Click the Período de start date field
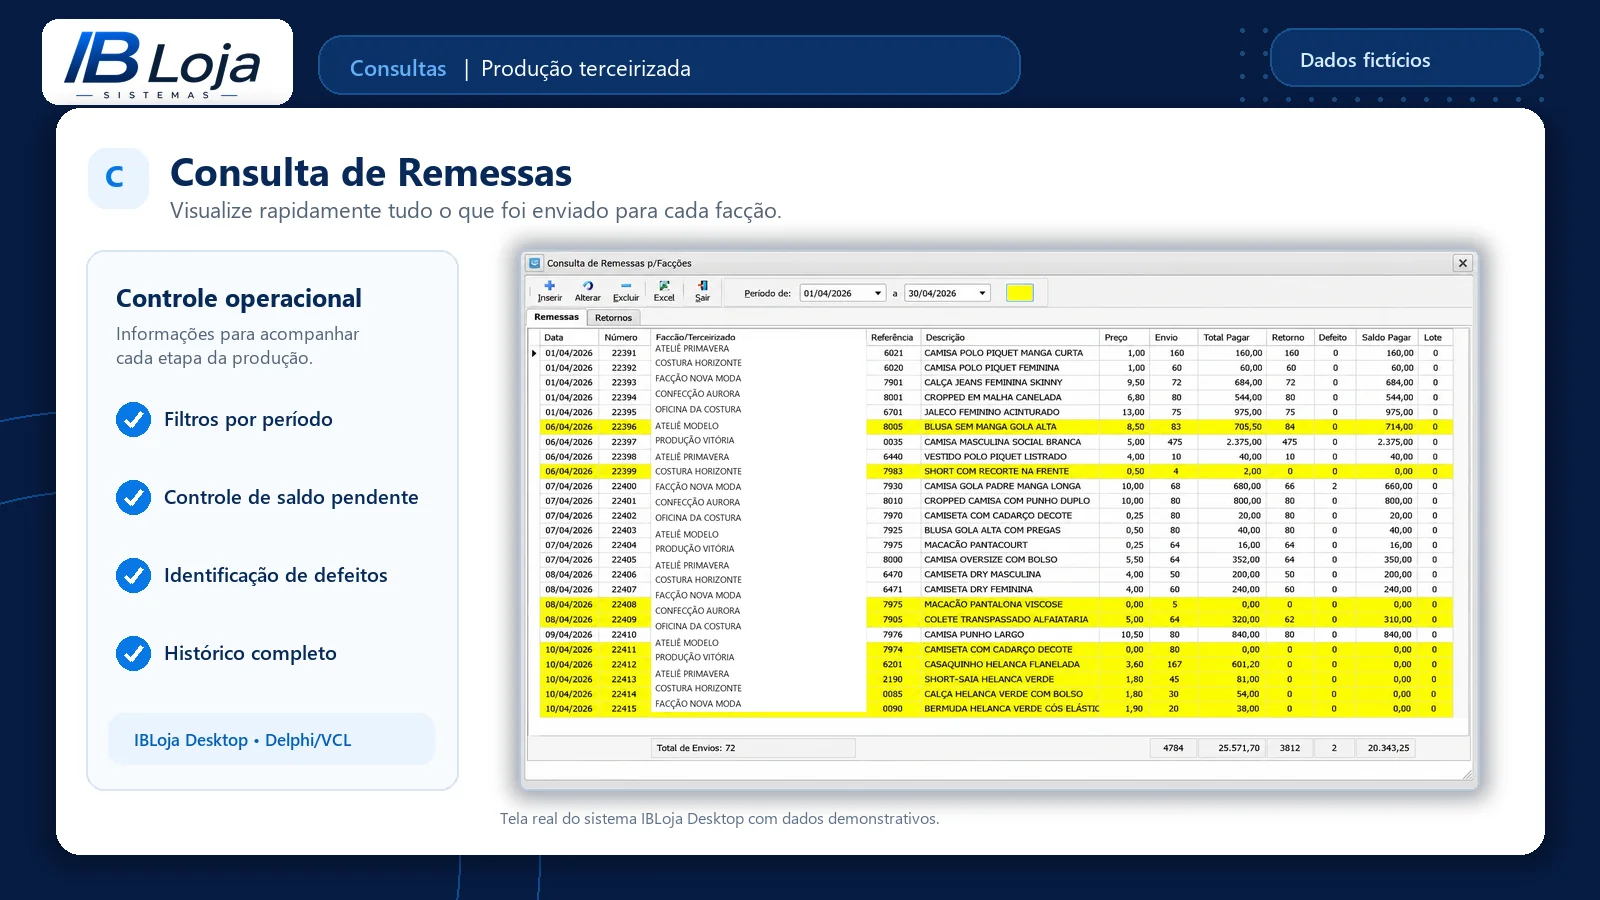This screenshot has height=900, width=1600. pos(843,293)
